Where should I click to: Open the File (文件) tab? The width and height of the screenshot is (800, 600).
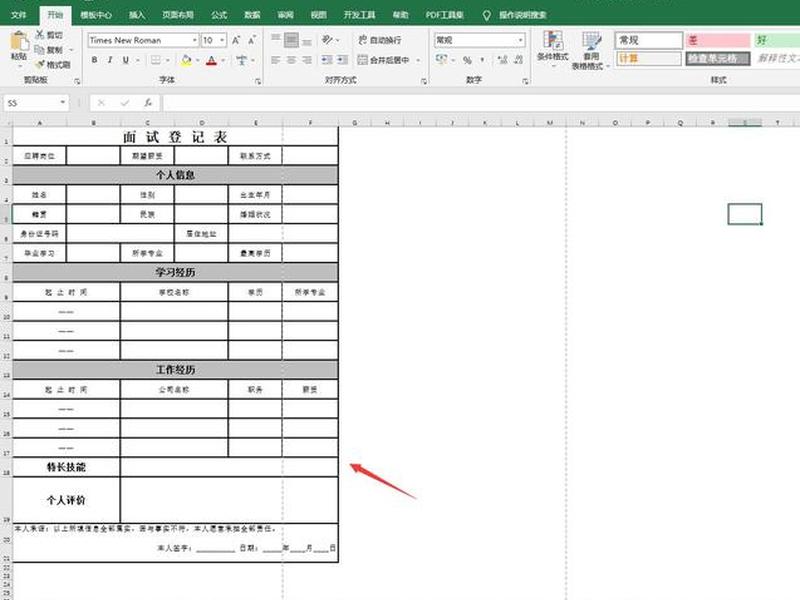pos(18,15)
